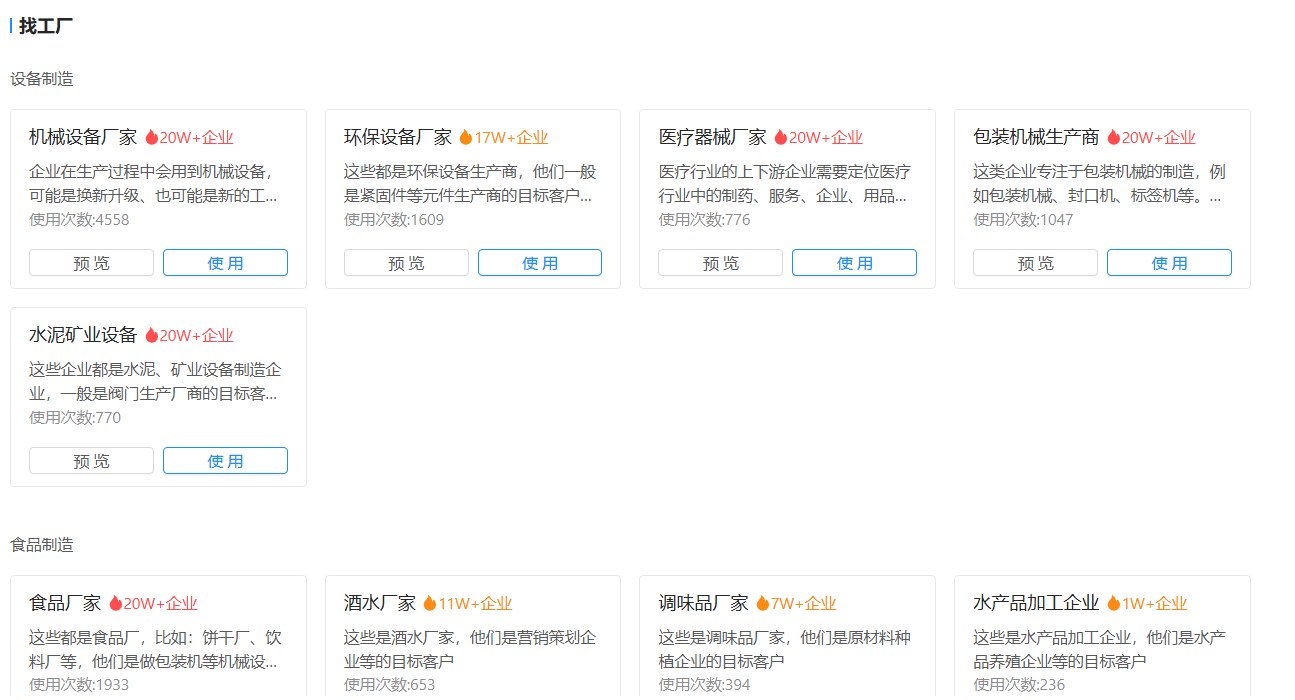
Task: Open the 调味品厂家 card title
Action: pyautogui.click(x=703, y=603)
